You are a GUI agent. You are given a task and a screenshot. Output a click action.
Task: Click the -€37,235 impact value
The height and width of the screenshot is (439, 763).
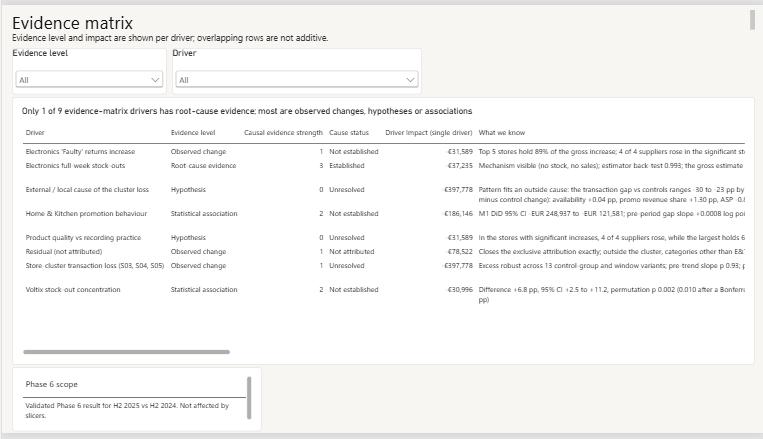pos(459,165)
